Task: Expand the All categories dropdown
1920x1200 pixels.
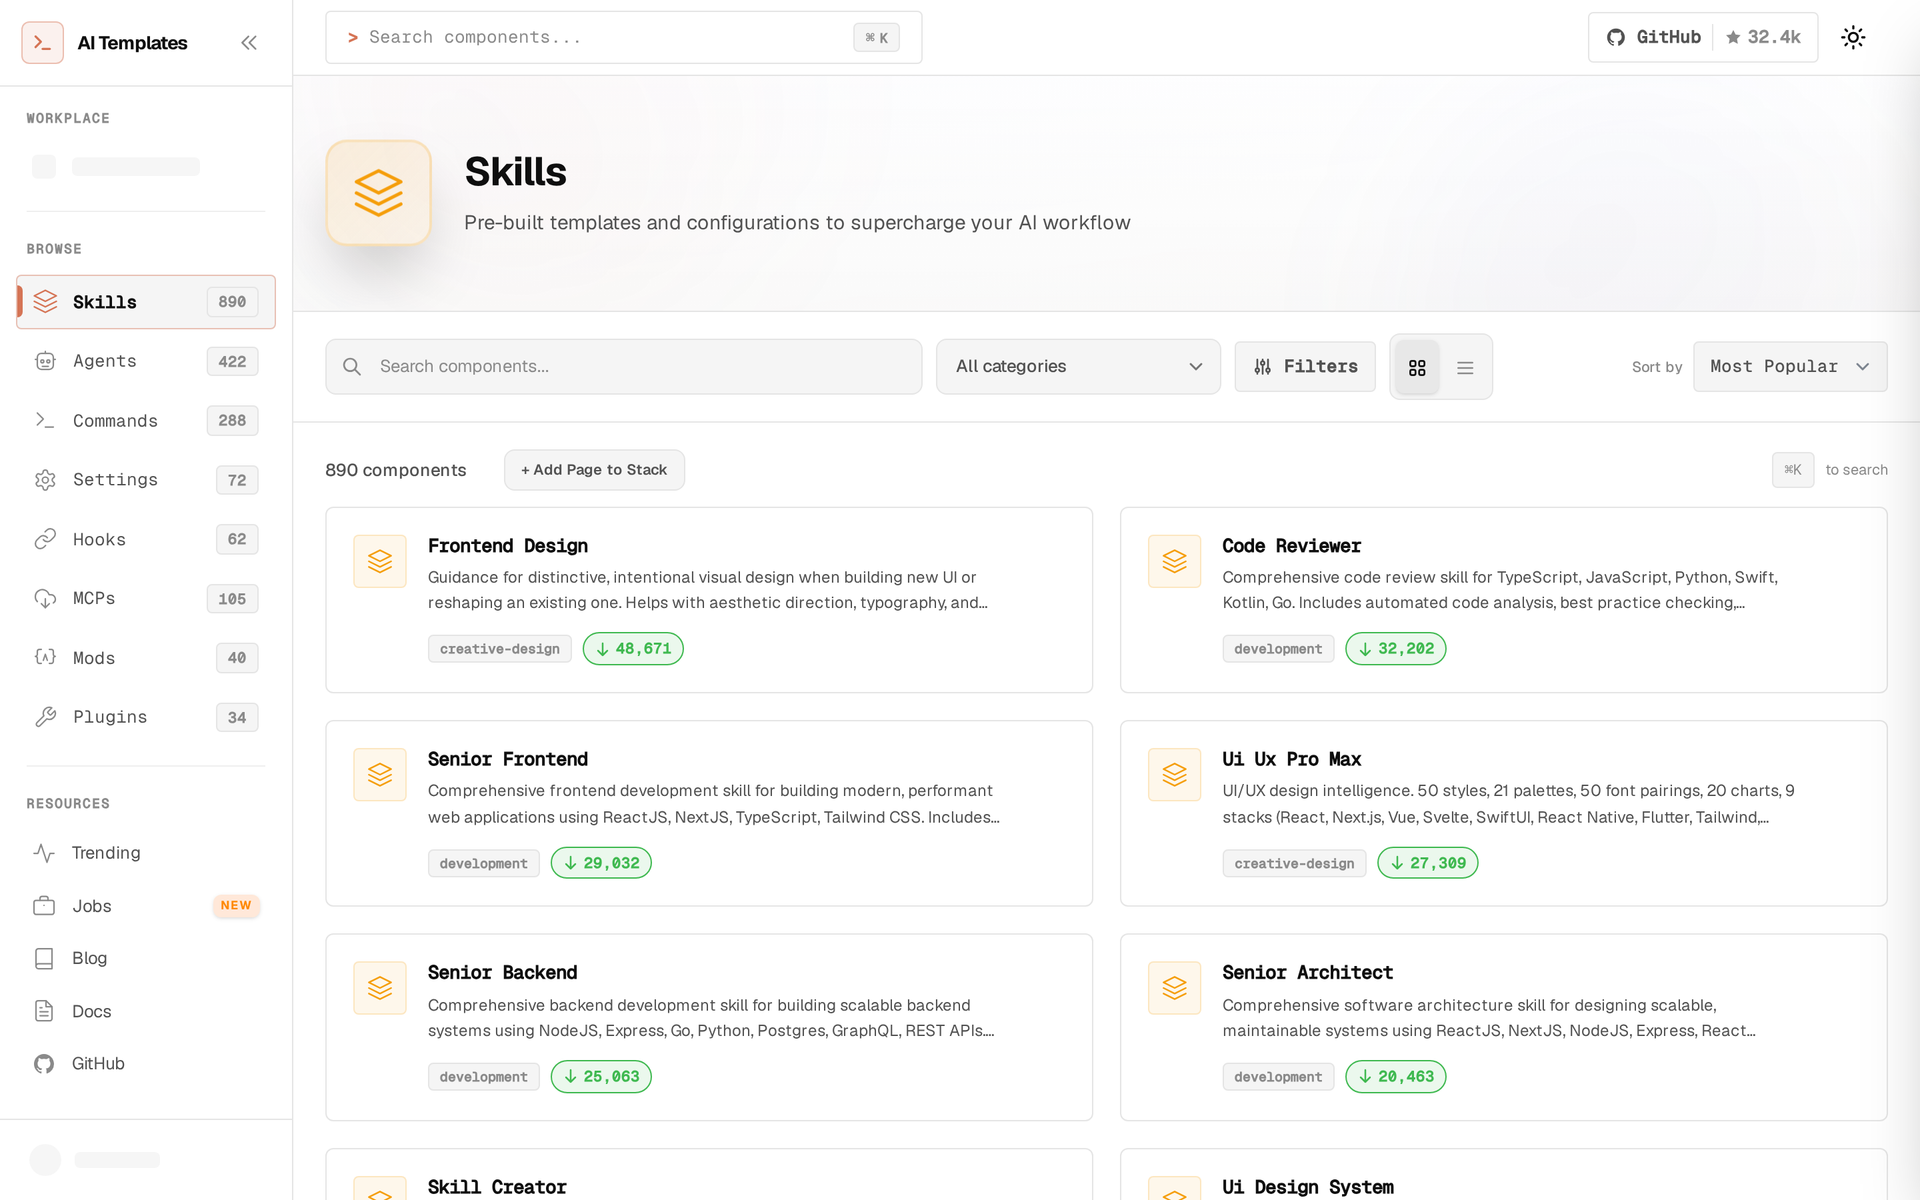Action: pyautogui.click(x=1078, y=366)
